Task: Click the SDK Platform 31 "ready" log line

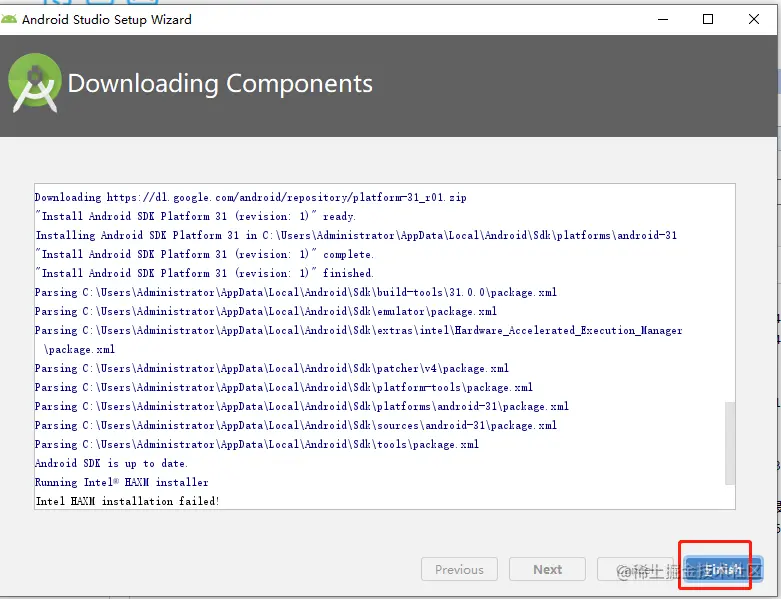Action: coord(195,216)
